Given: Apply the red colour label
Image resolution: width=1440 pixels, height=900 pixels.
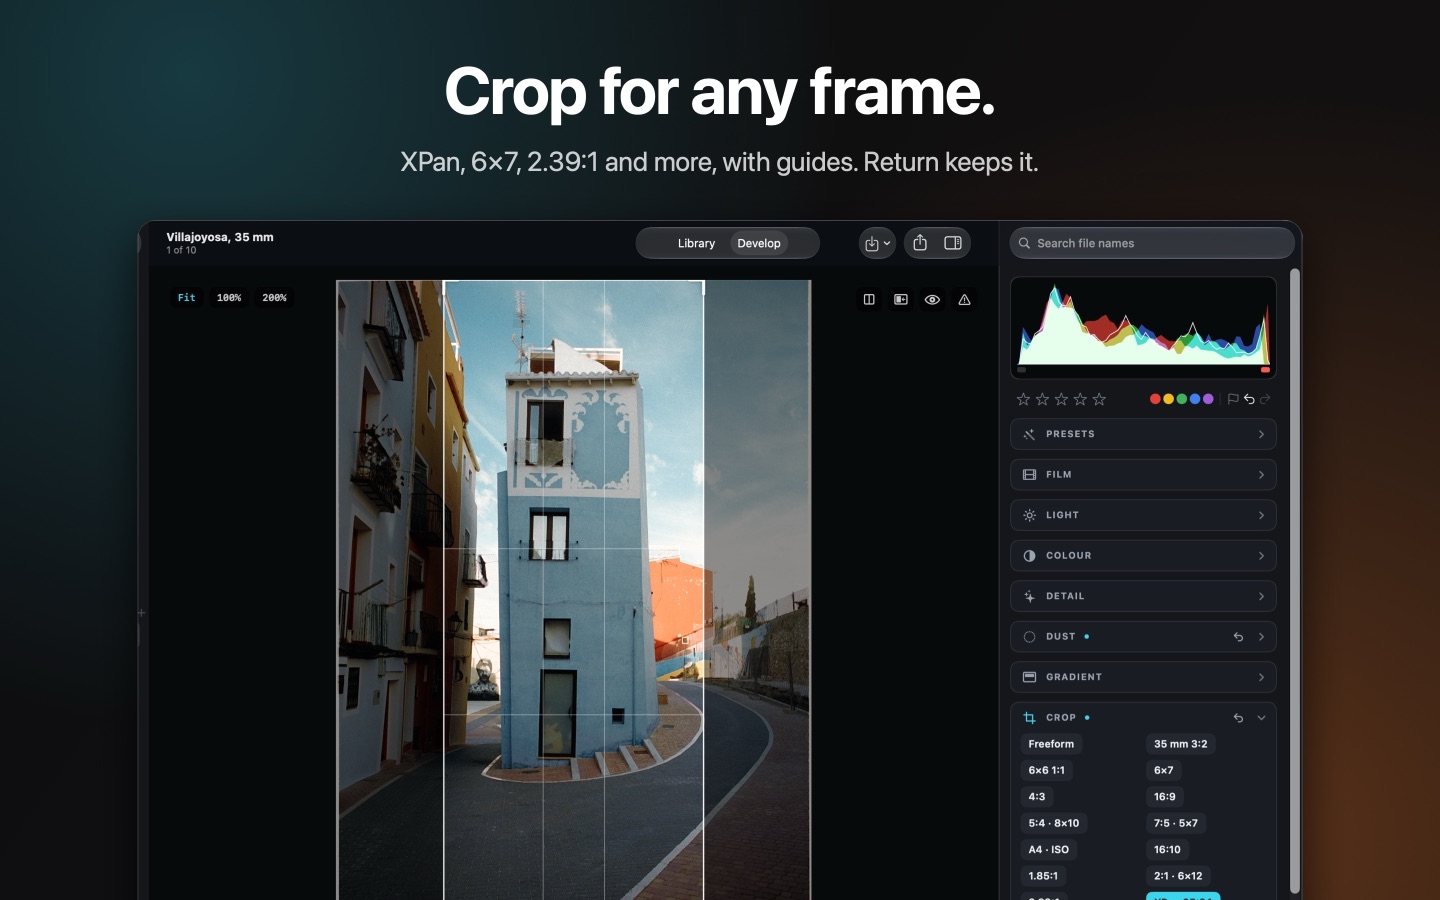Looking at the screenshot, I should tap(1155, 399).
